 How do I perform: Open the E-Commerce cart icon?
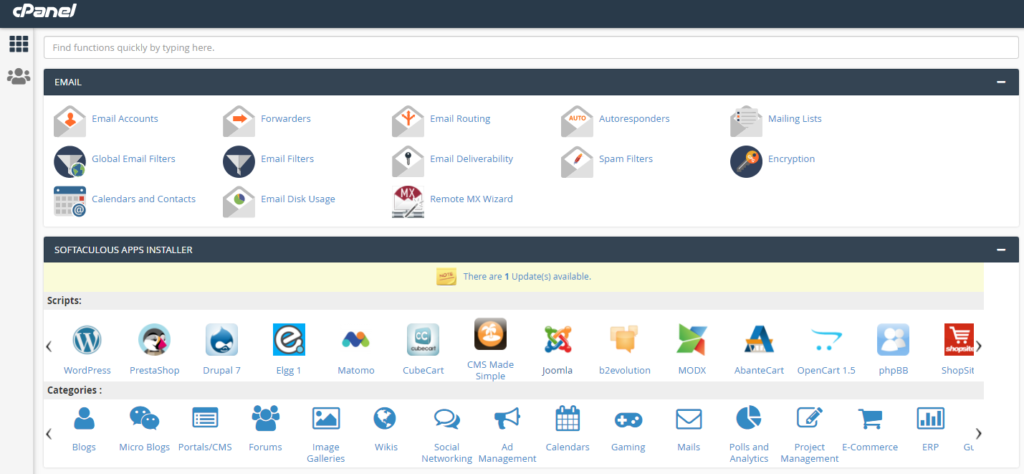pyautogui.click(x=870, y=418)
